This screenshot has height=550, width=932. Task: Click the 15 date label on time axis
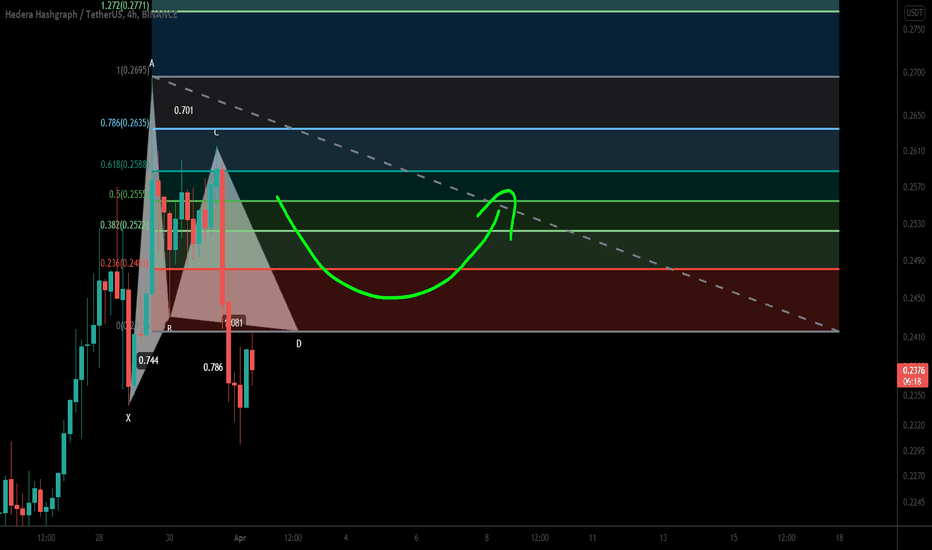tap(733, 538)
